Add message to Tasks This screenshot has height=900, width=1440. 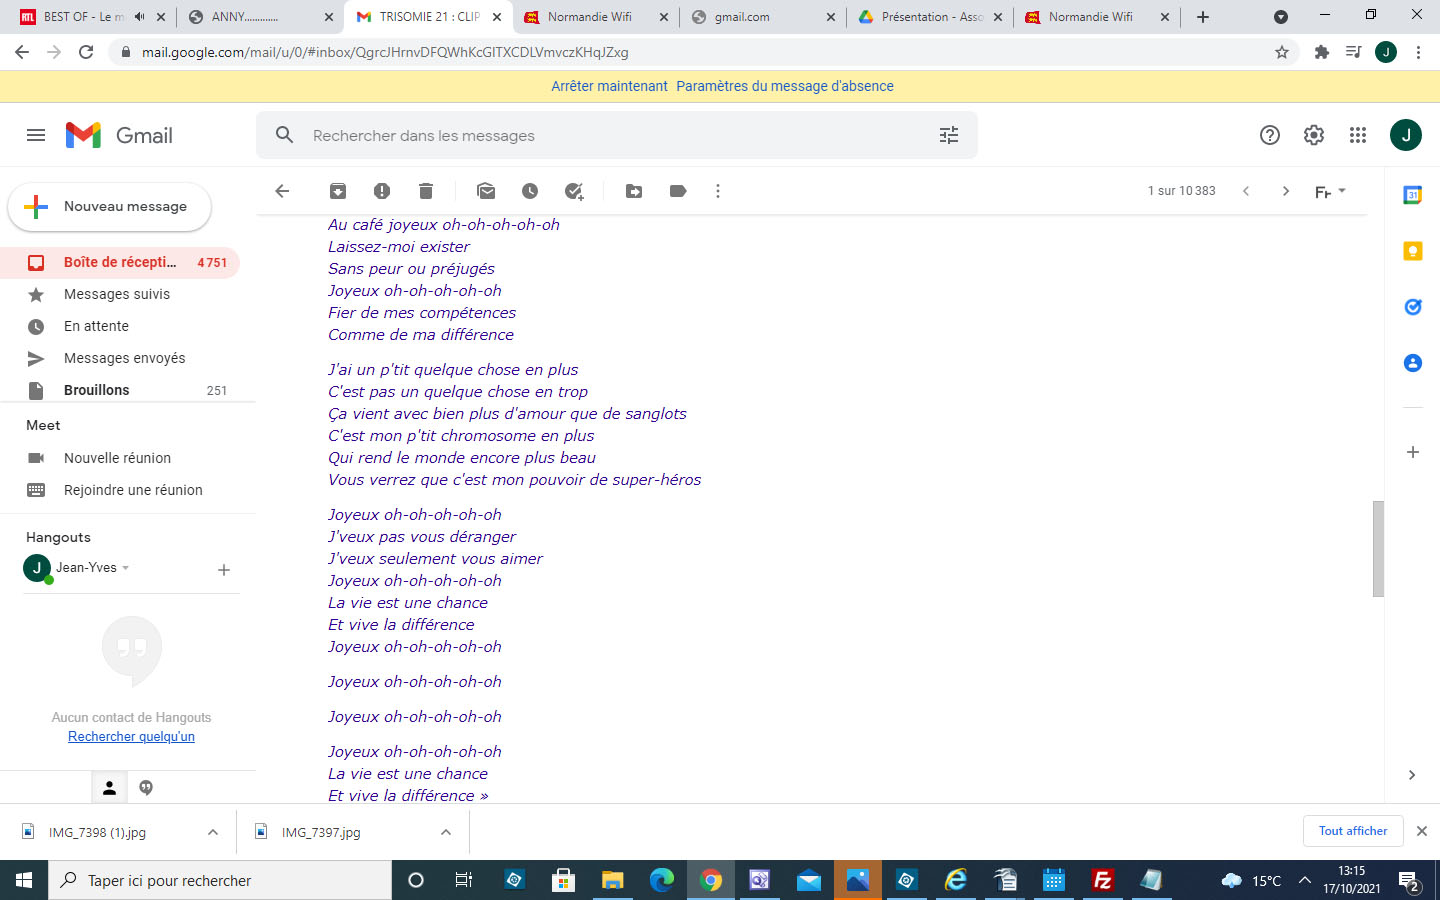tap(574, 191)
